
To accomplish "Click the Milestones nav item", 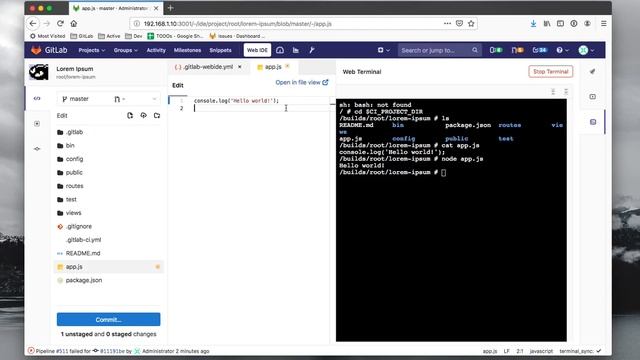I will 187,50.
